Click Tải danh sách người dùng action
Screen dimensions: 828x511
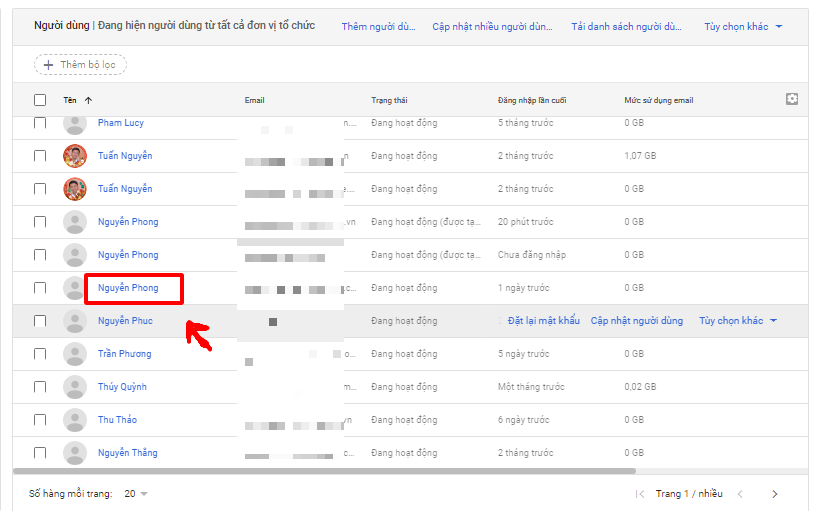(x=626, y=27)
